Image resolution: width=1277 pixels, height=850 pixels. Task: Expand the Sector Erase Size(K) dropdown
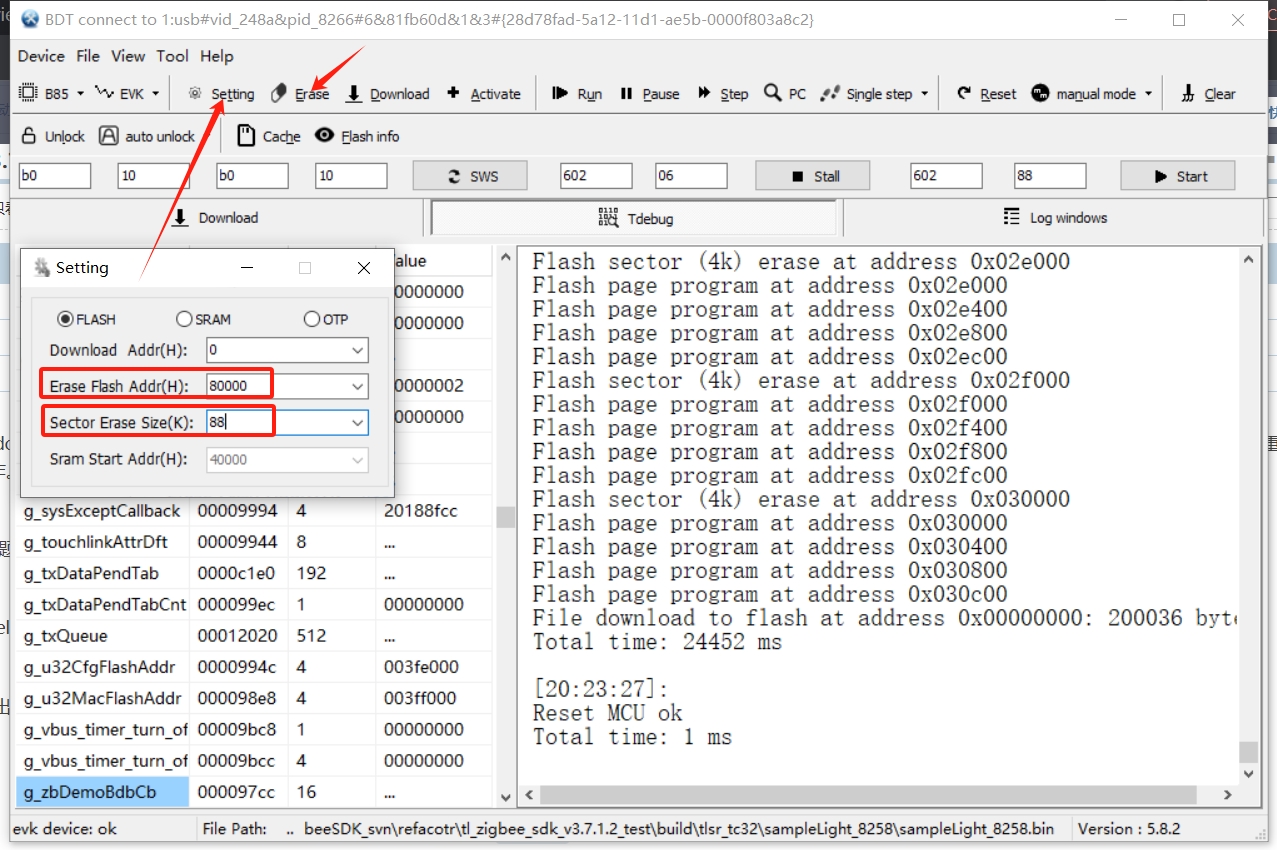[358, 423]
